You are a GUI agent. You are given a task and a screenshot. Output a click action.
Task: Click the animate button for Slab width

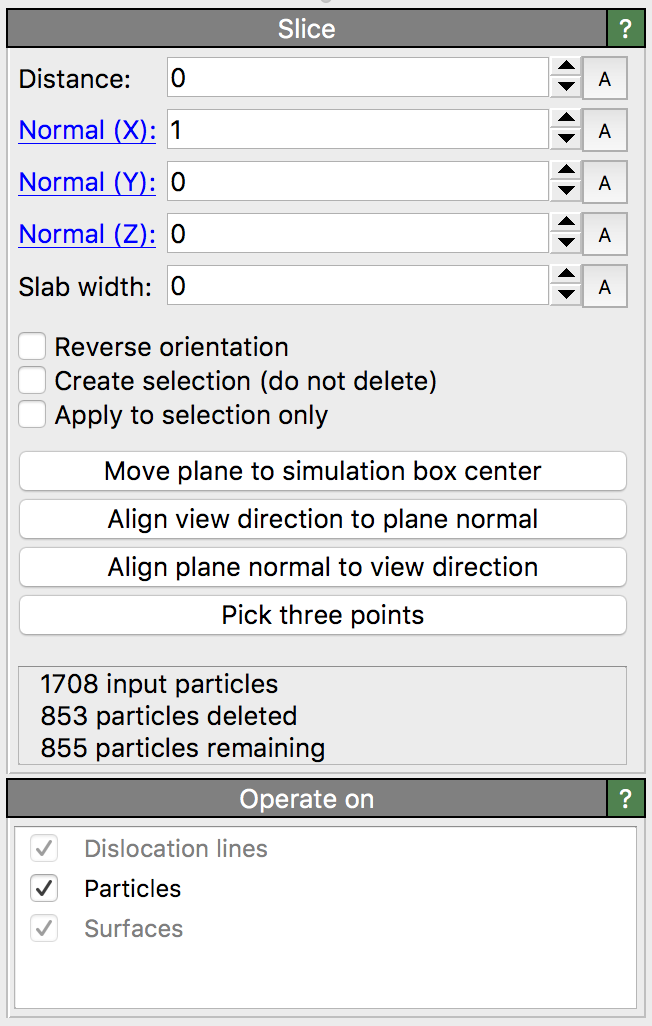(x=604, y=287)
